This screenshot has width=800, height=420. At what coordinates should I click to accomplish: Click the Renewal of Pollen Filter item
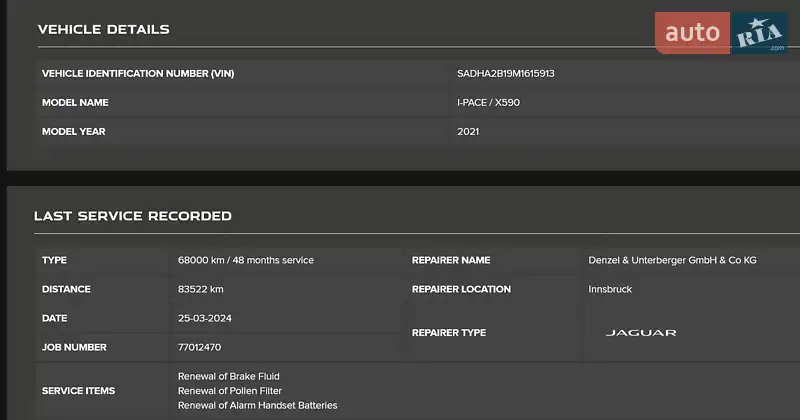tap(229, 391)
